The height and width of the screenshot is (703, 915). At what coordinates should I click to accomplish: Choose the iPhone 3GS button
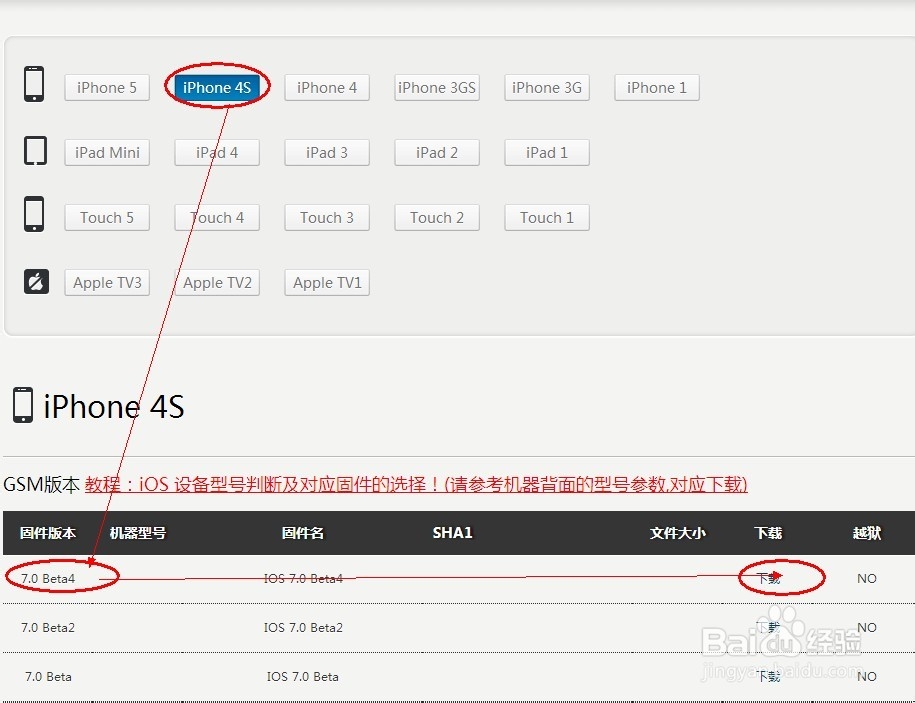[436, 88]
